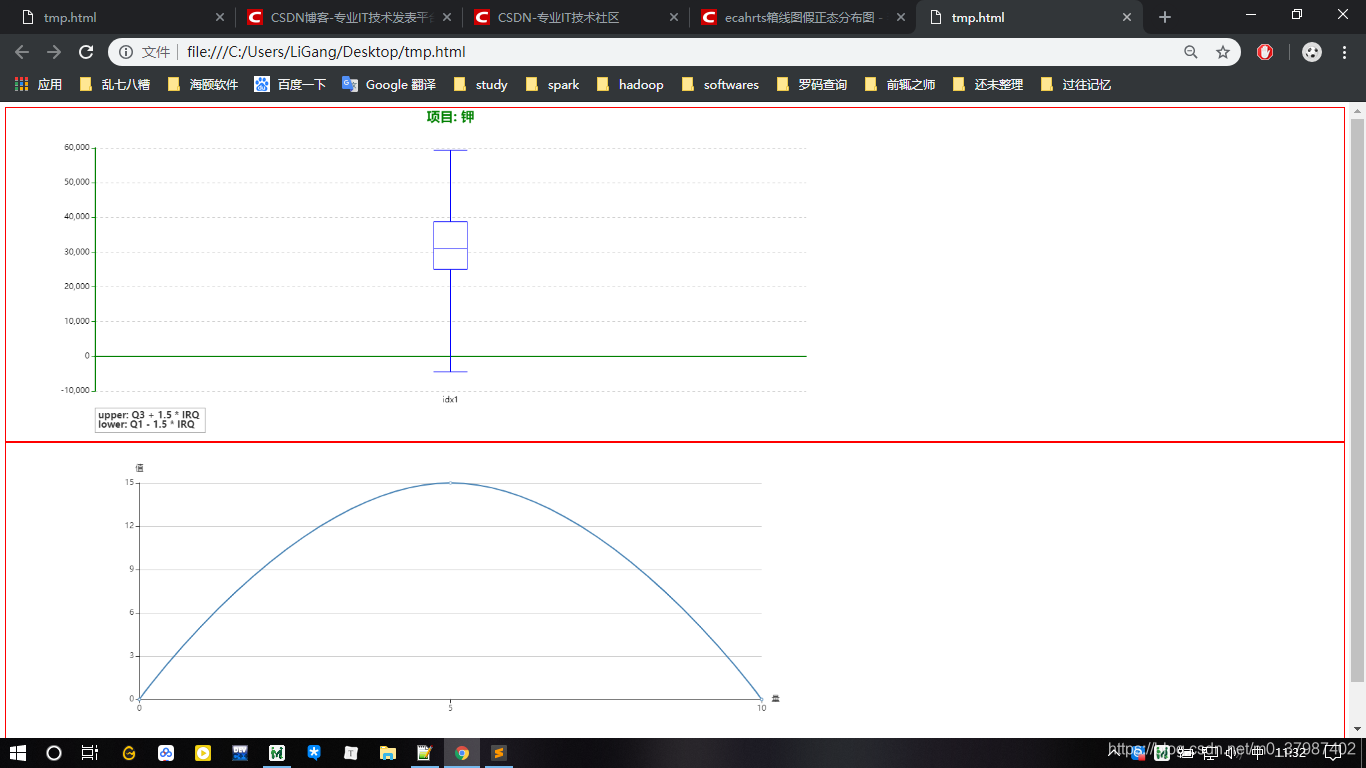The image size is (1366, 768).
Task: Click the chart title 项目: 钾
Action: coord(450,117)
